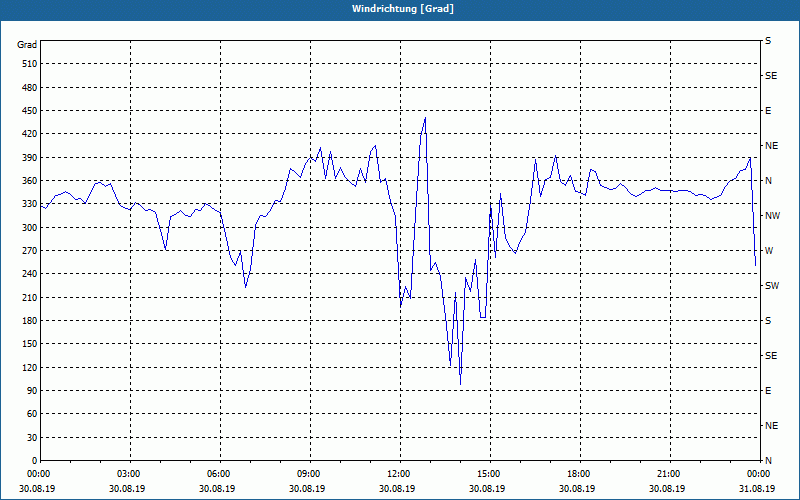Click the "Windrichtung [Grad]" chart title

[403, 9]
